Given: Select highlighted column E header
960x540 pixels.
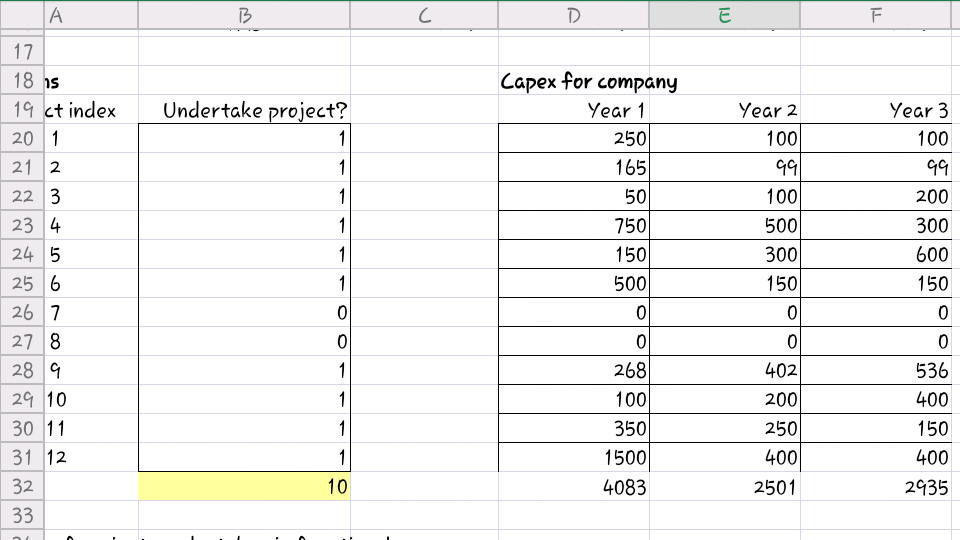Looking at the screenshot, I should click(x=724, y=15).
